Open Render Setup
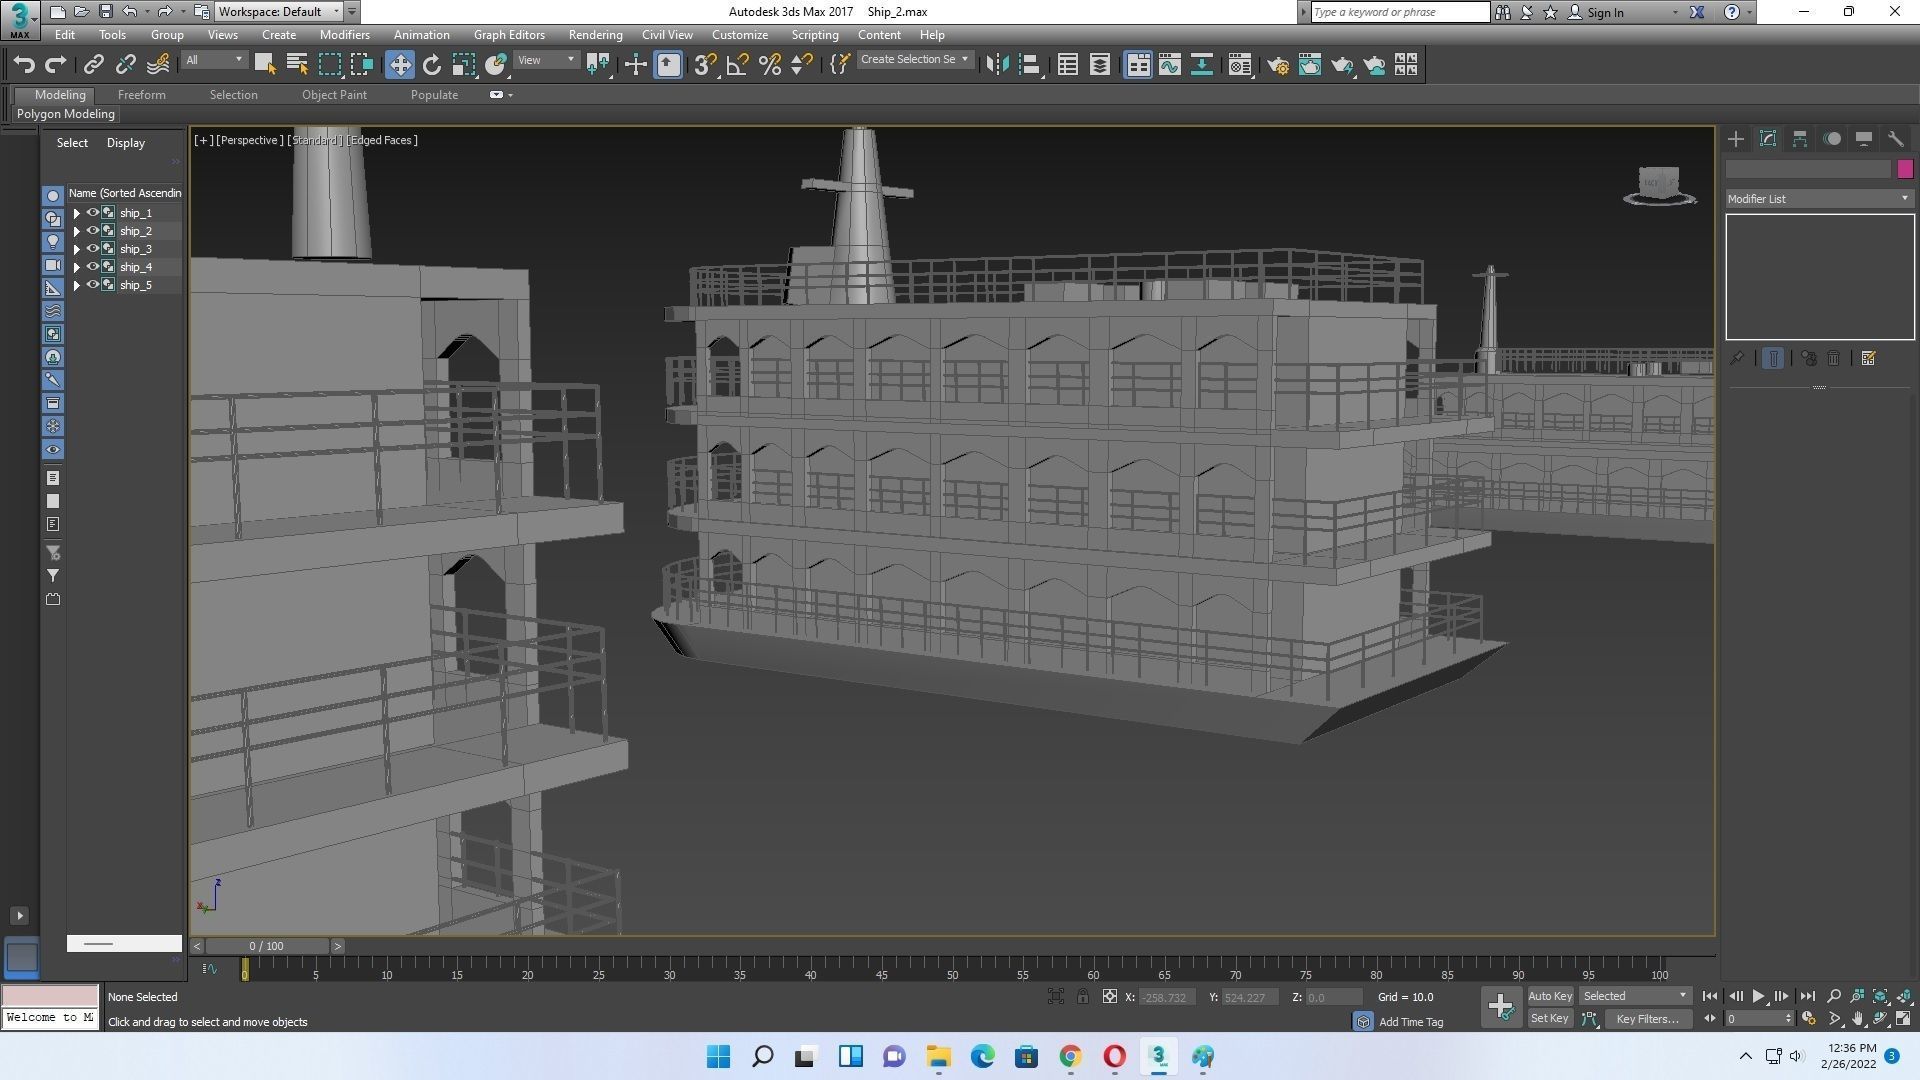Viewport: 1920px width, 1080px height. tap(1278, 65)
